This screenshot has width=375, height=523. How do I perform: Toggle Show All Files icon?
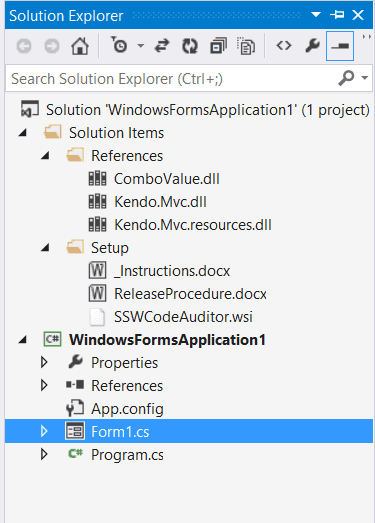[246, 46]
